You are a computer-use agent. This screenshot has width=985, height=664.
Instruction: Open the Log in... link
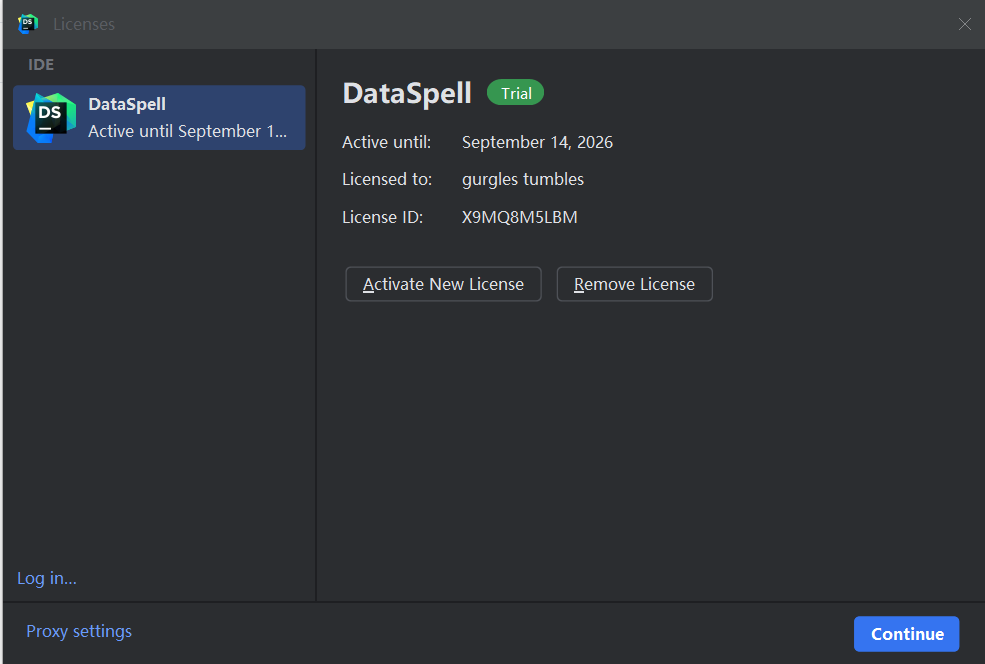tap(47, 578)
